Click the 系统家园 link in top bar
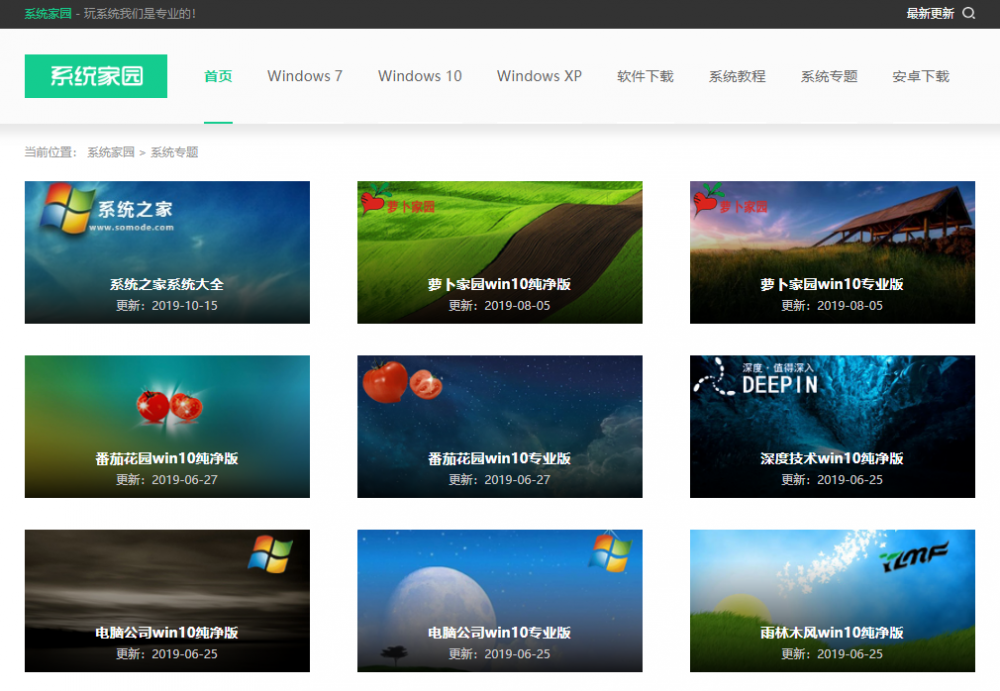 click(48, 13)
